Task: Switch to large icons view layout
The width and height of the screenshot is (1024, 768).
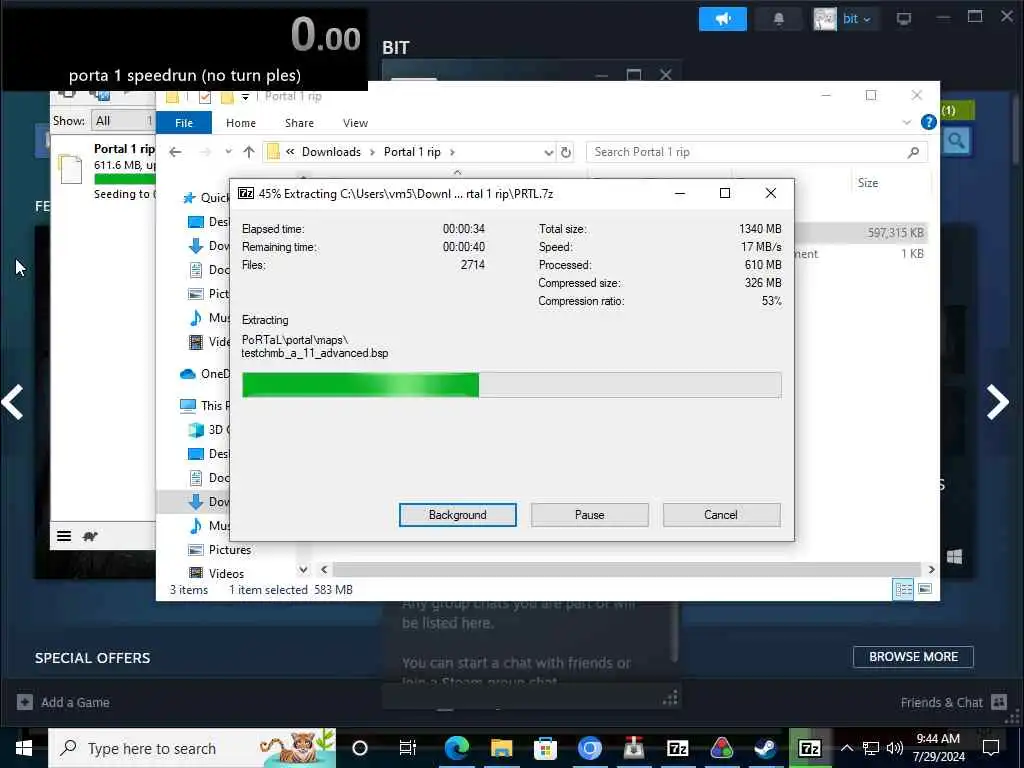Action: click(x=925, y=589)
